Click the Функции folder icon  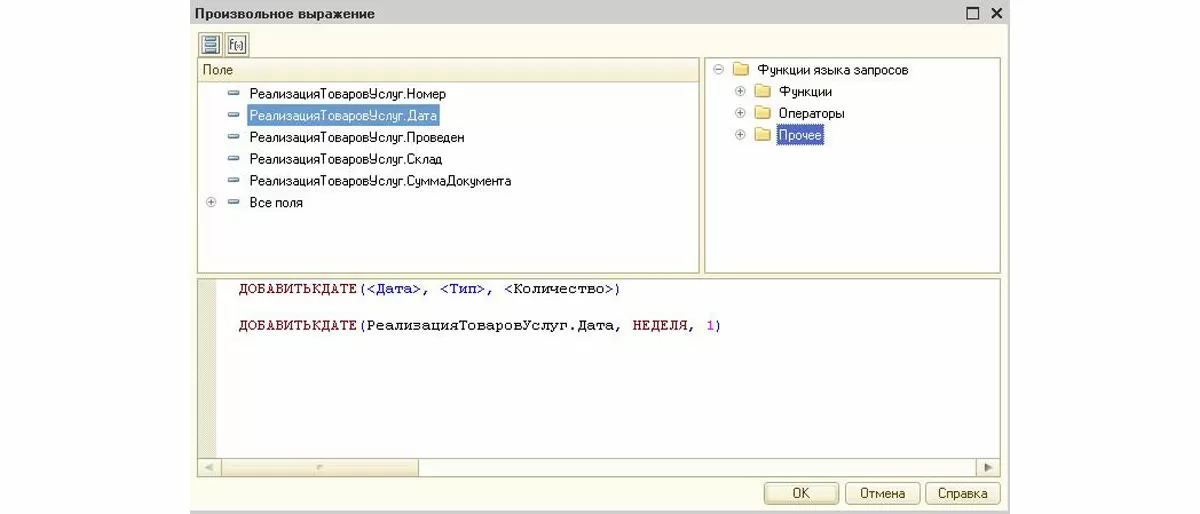[762, 91]
